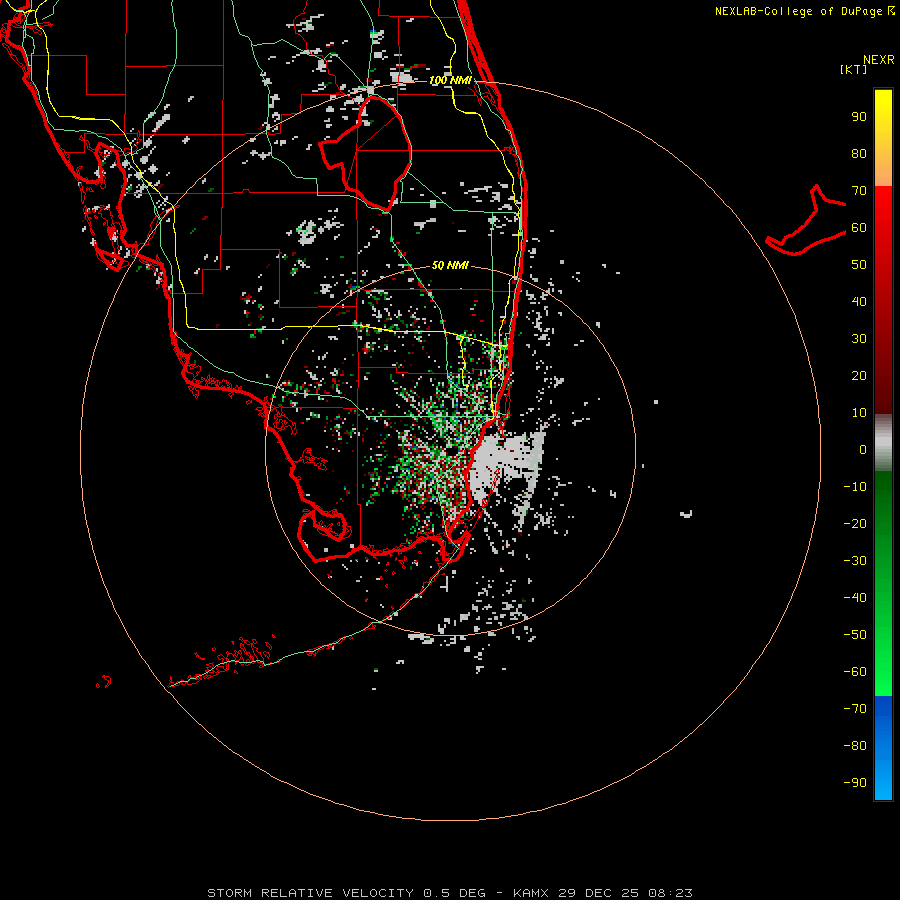Click the positive 80 scale value
The width and height of the screenshot is (900, 900).
click(859, 154)
